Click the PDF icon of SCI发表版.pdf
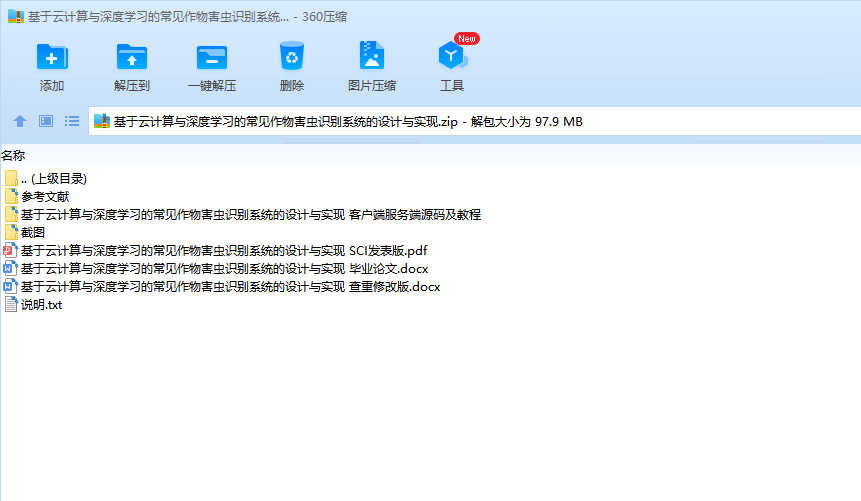Viewport: 861px width, 501px height. click(x=10, y=250)
